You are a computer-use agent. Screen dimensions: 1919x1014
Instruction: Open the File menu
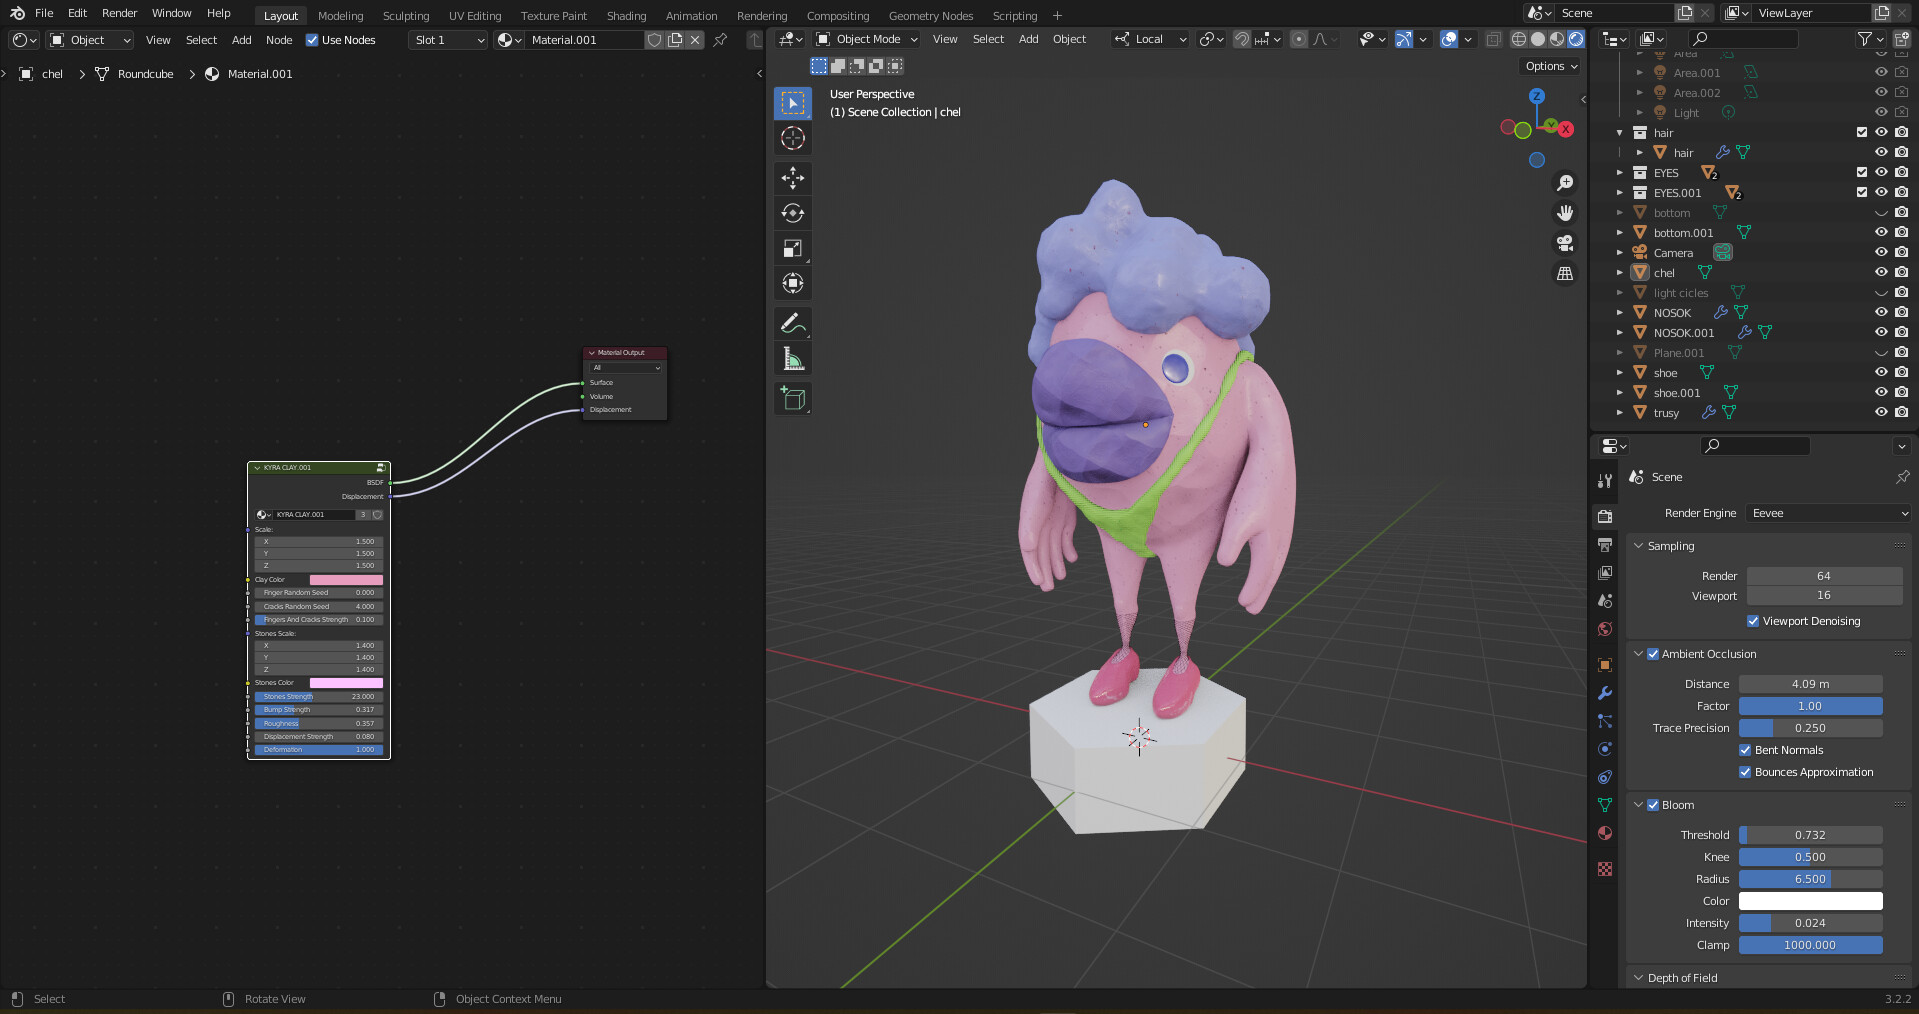coord(44,13)
